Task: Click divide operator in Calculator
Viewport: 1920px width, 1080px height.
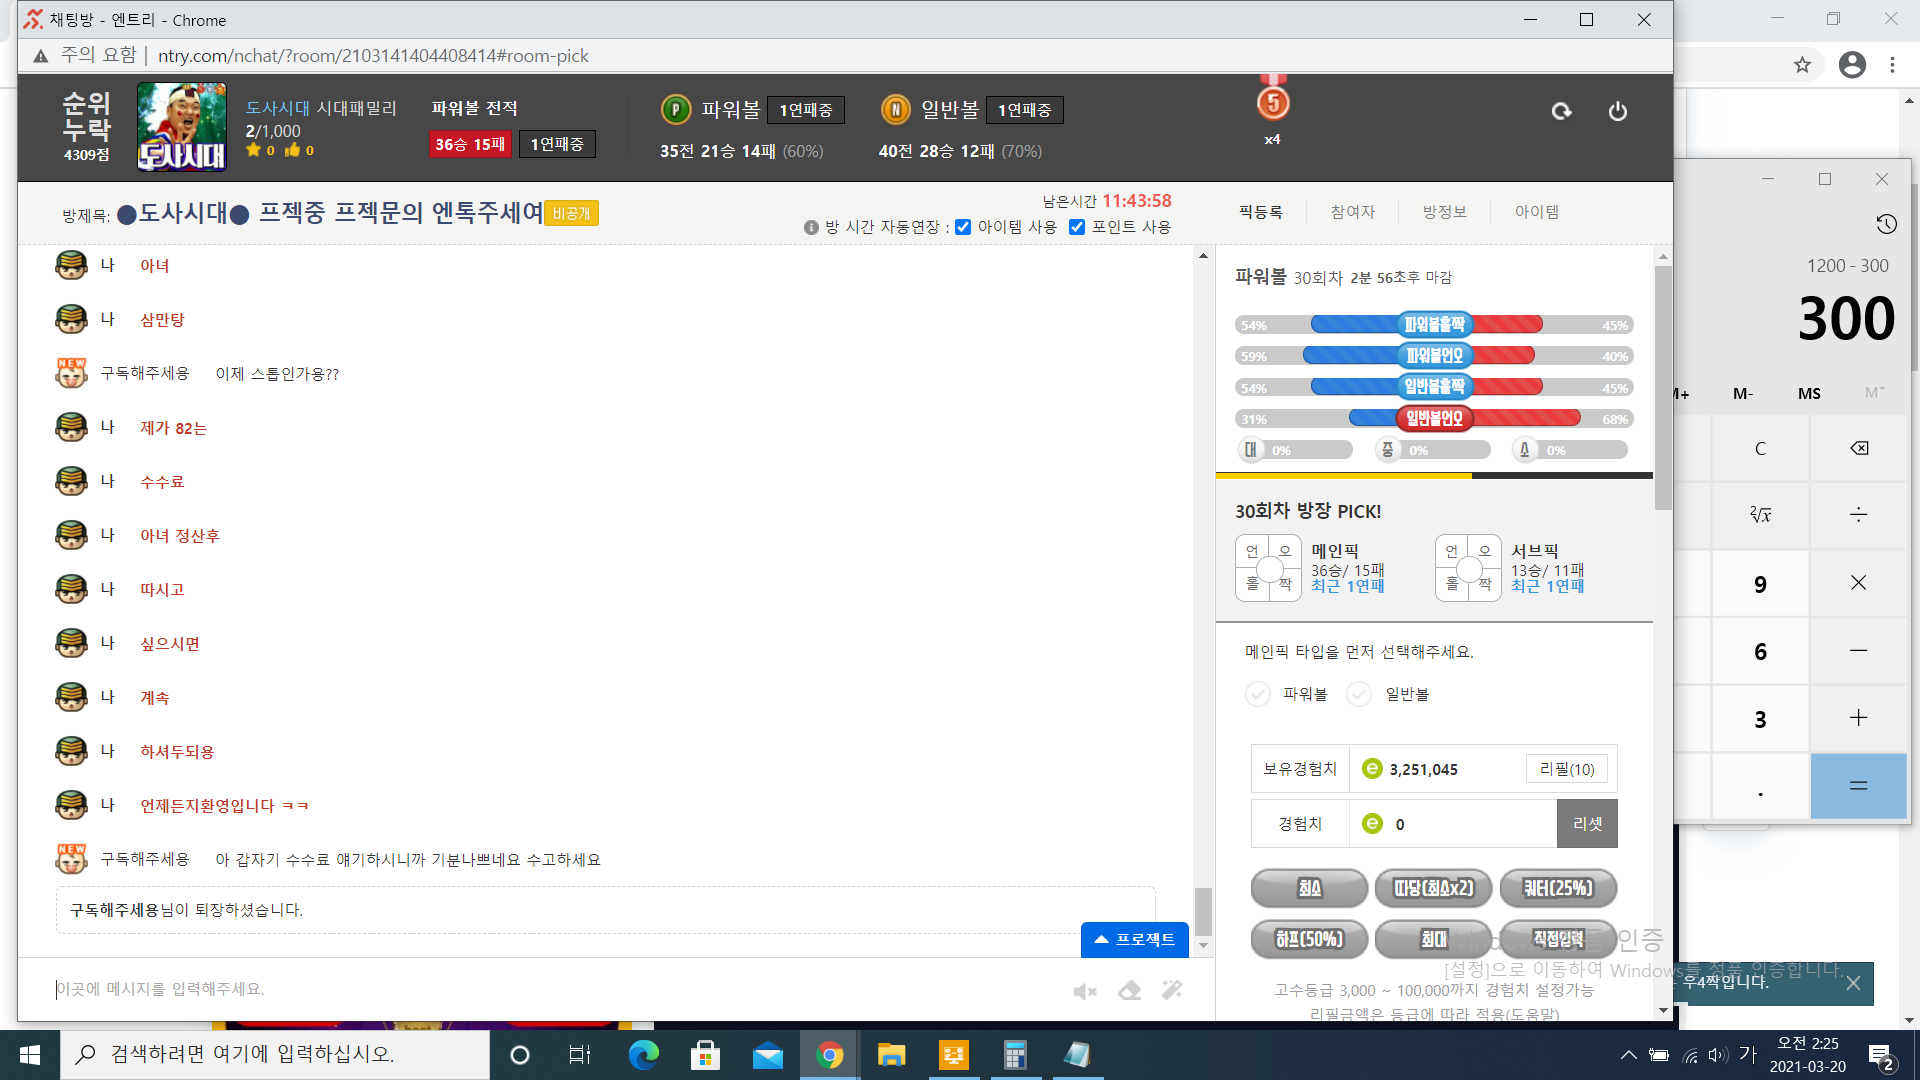Action: (x=1859, y=515)
